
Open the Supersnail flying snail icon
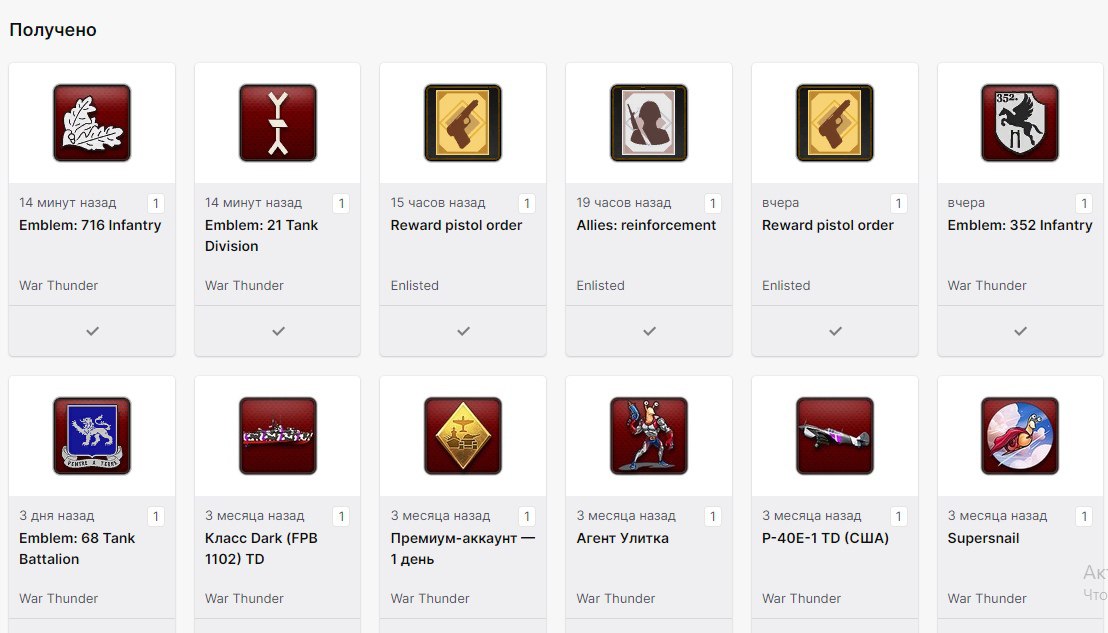(x=1020, y=436)
